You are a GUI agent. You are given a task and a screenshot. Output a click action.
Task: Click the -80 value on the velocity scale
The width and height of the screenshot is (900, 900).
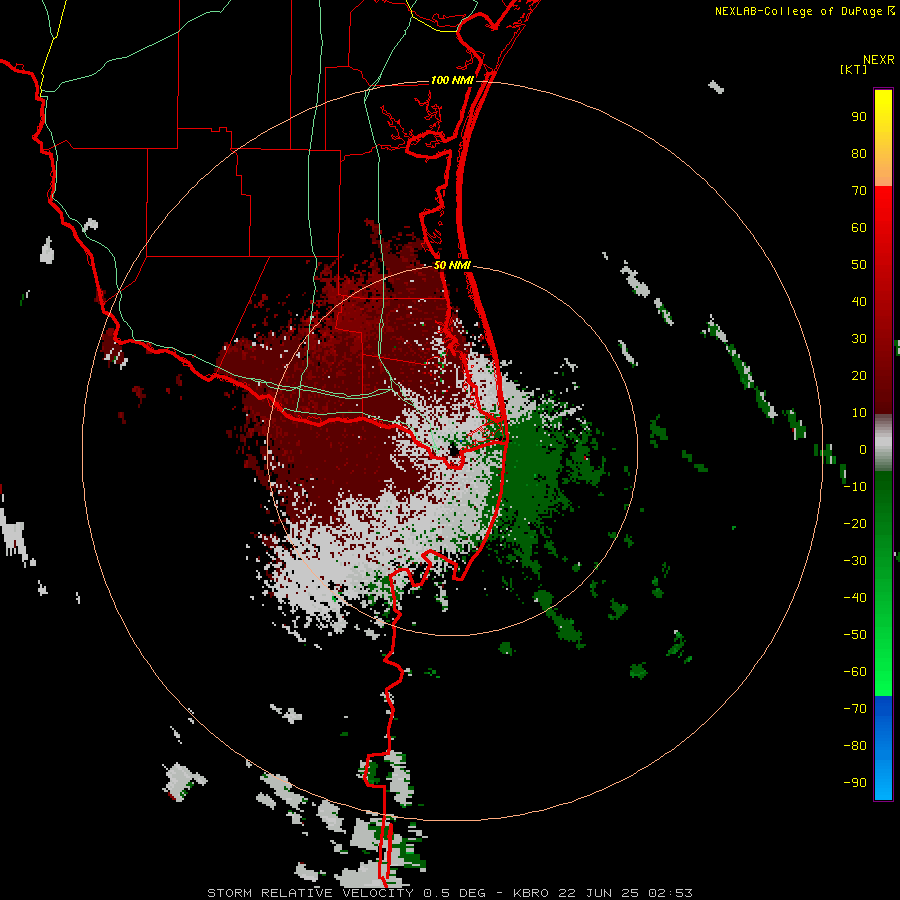[x=855, y=746]
